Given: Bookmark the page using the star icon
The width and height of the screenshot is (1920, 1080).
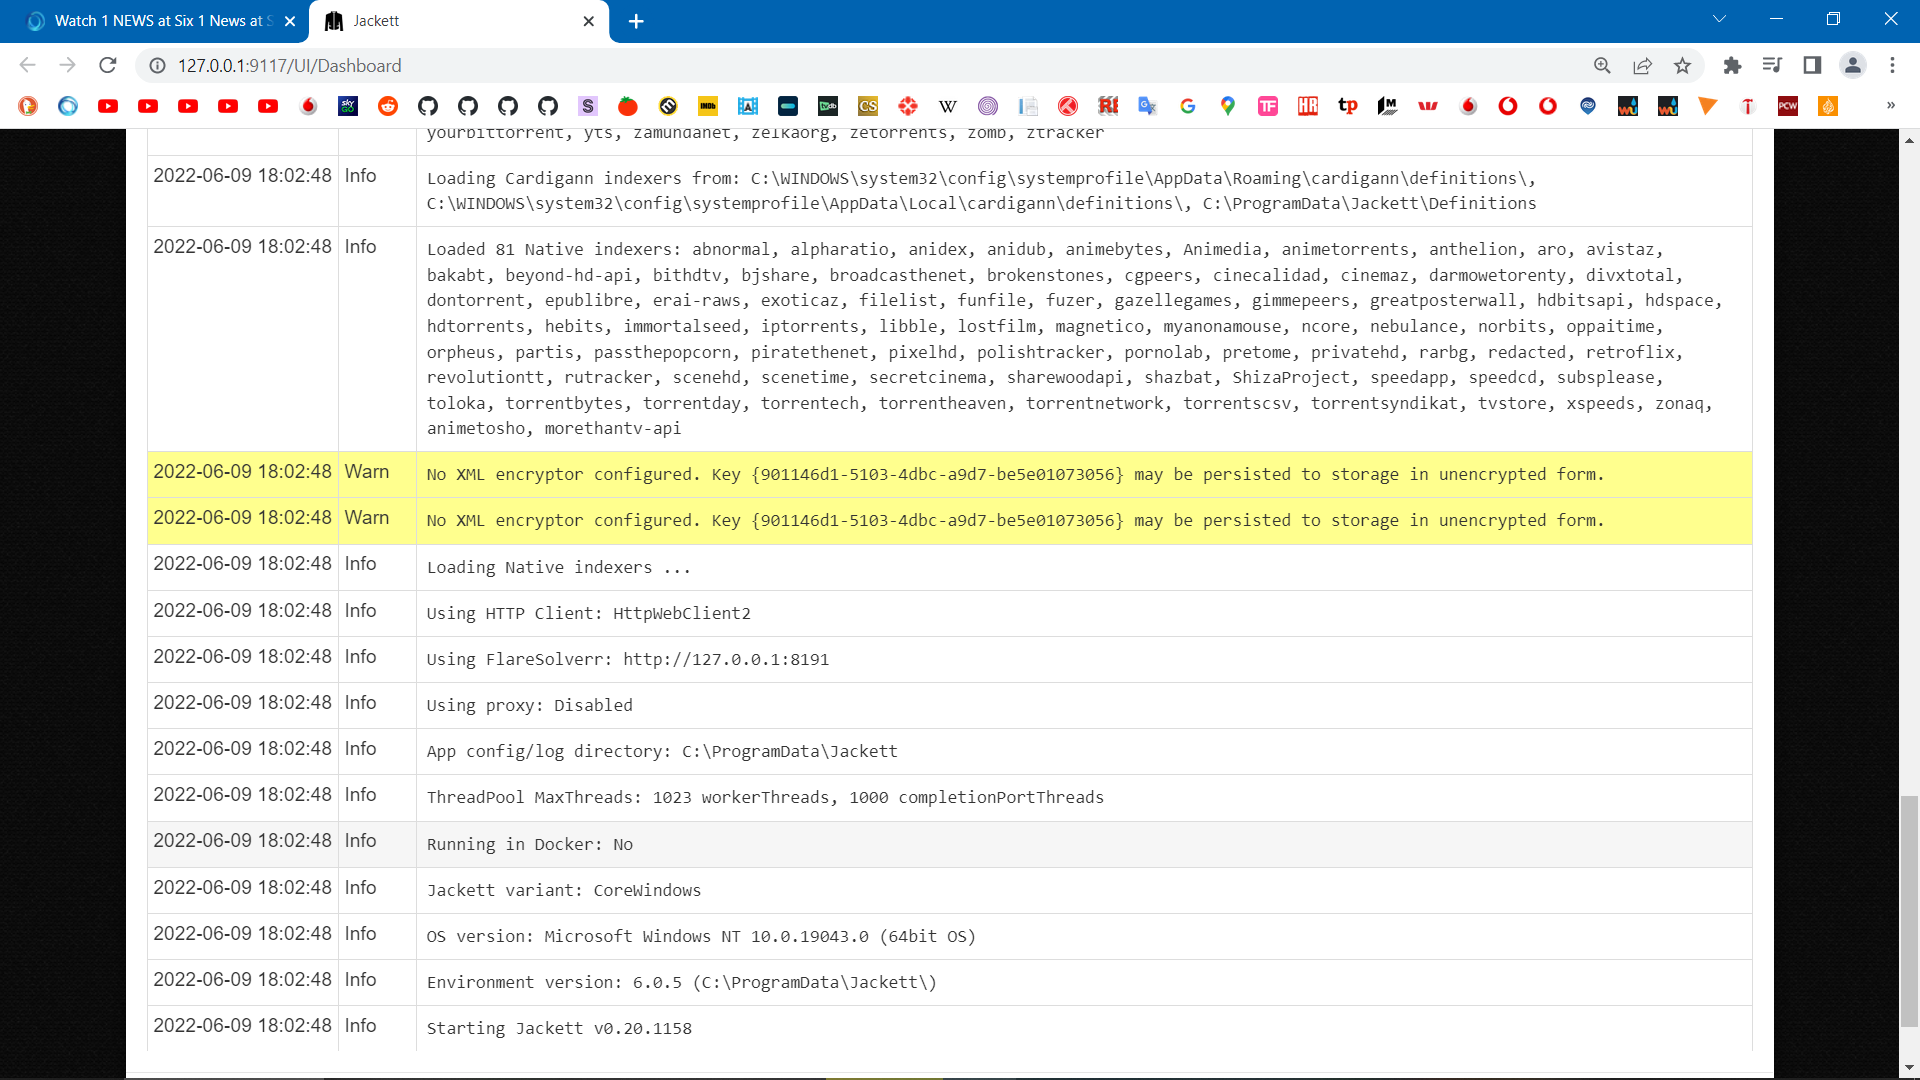Looking at the screenshot, I should click(x=1682, y=65).
